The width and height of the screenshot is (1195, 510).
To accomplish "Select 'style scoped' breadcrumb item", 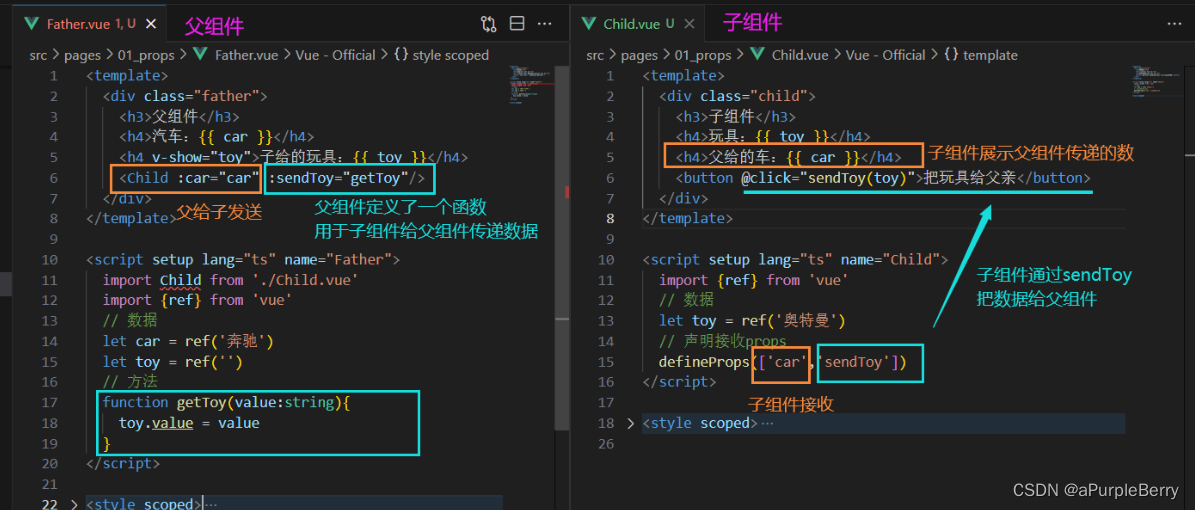I will point(450,55).
